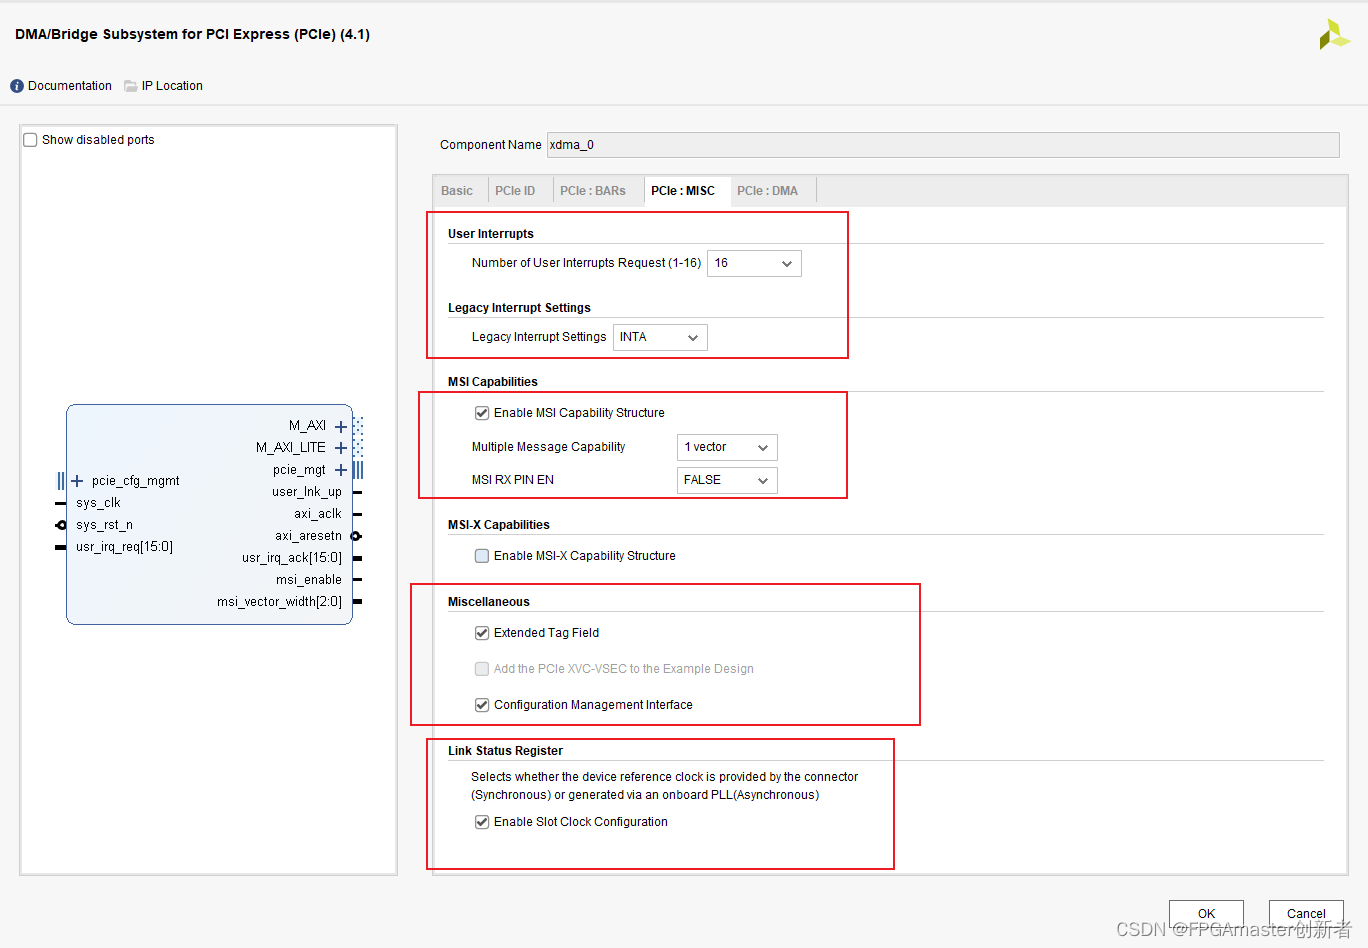The image size is (1368, 948).
Task: Select the axi_aresetn port label
Action: [309, 536]
